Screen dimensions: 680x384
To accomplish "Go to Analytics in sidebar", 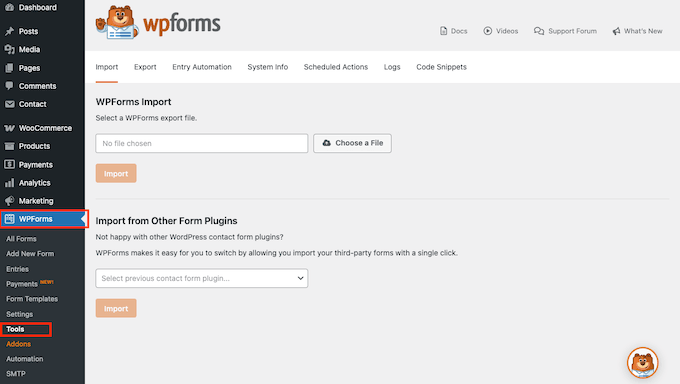I will (x=34, y=183).
